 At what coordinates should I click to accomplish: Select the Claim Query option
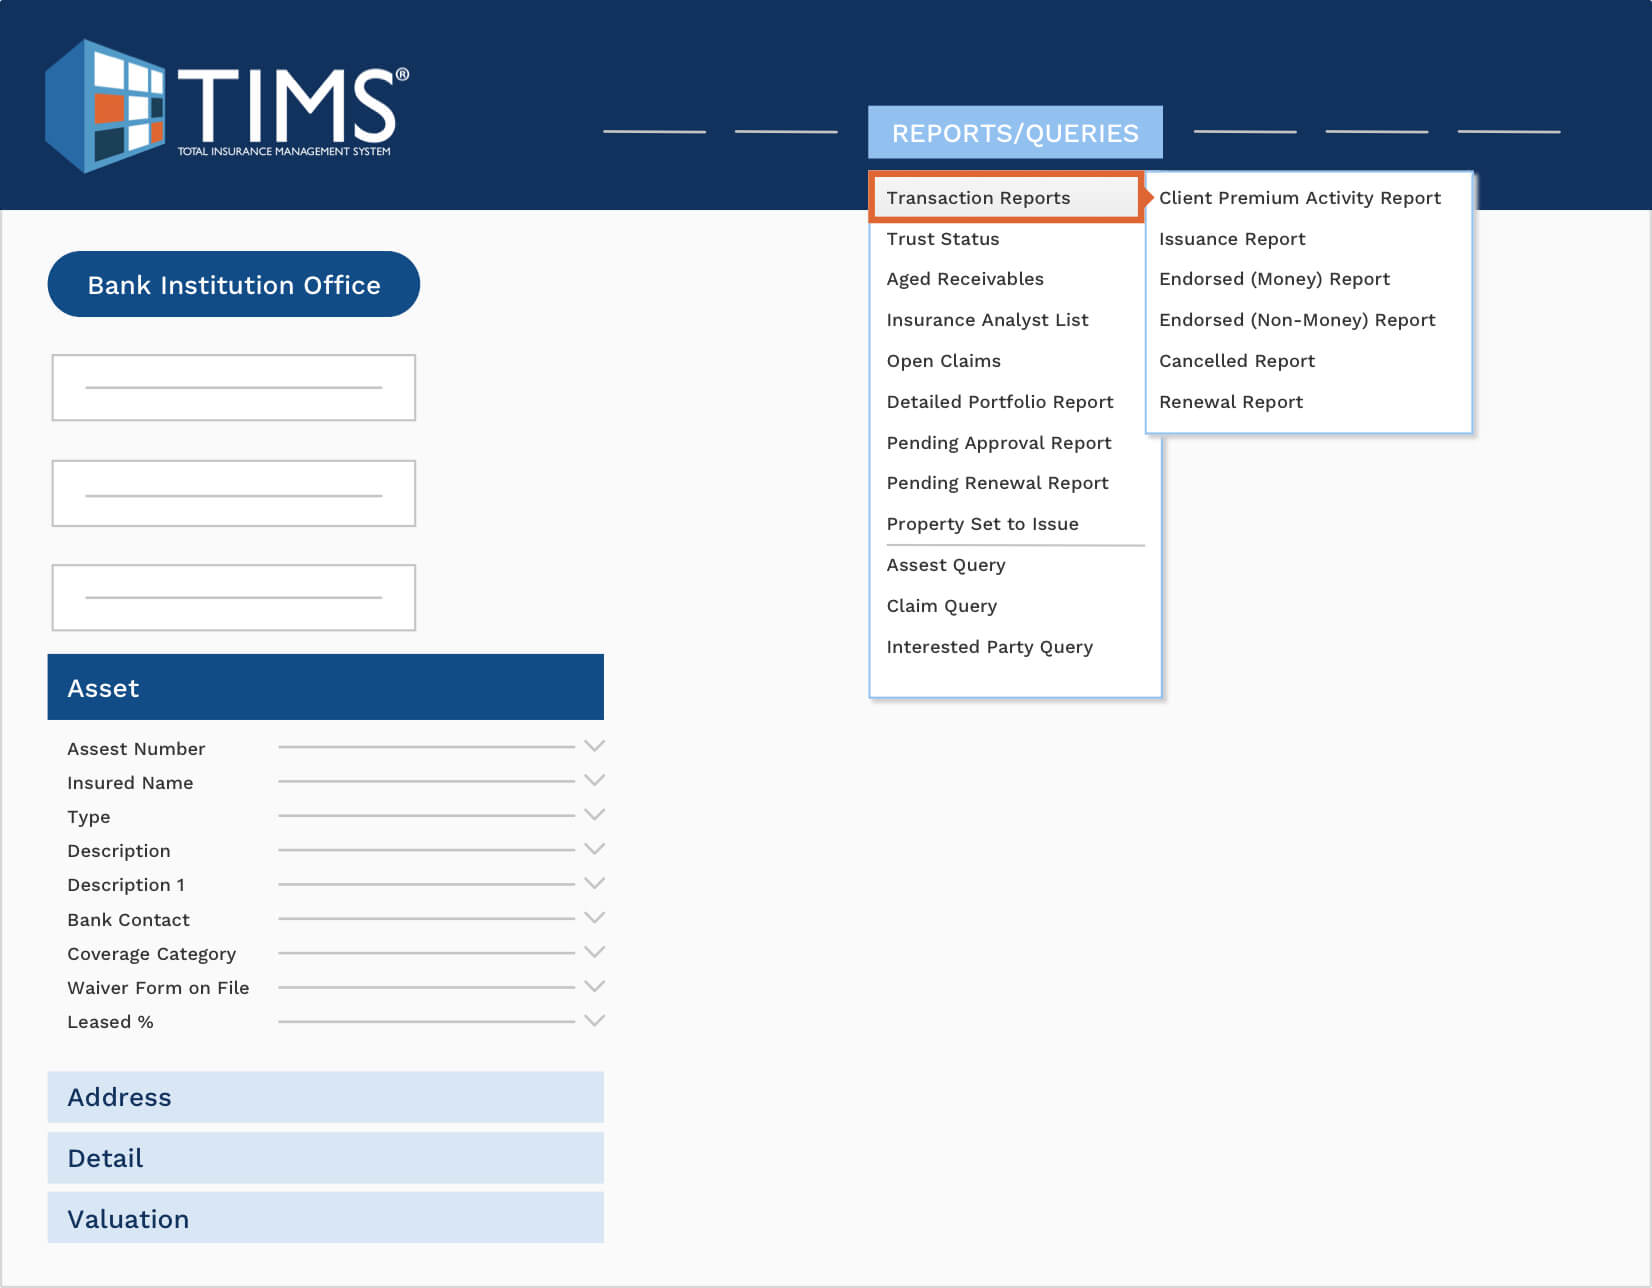[940, 606]
